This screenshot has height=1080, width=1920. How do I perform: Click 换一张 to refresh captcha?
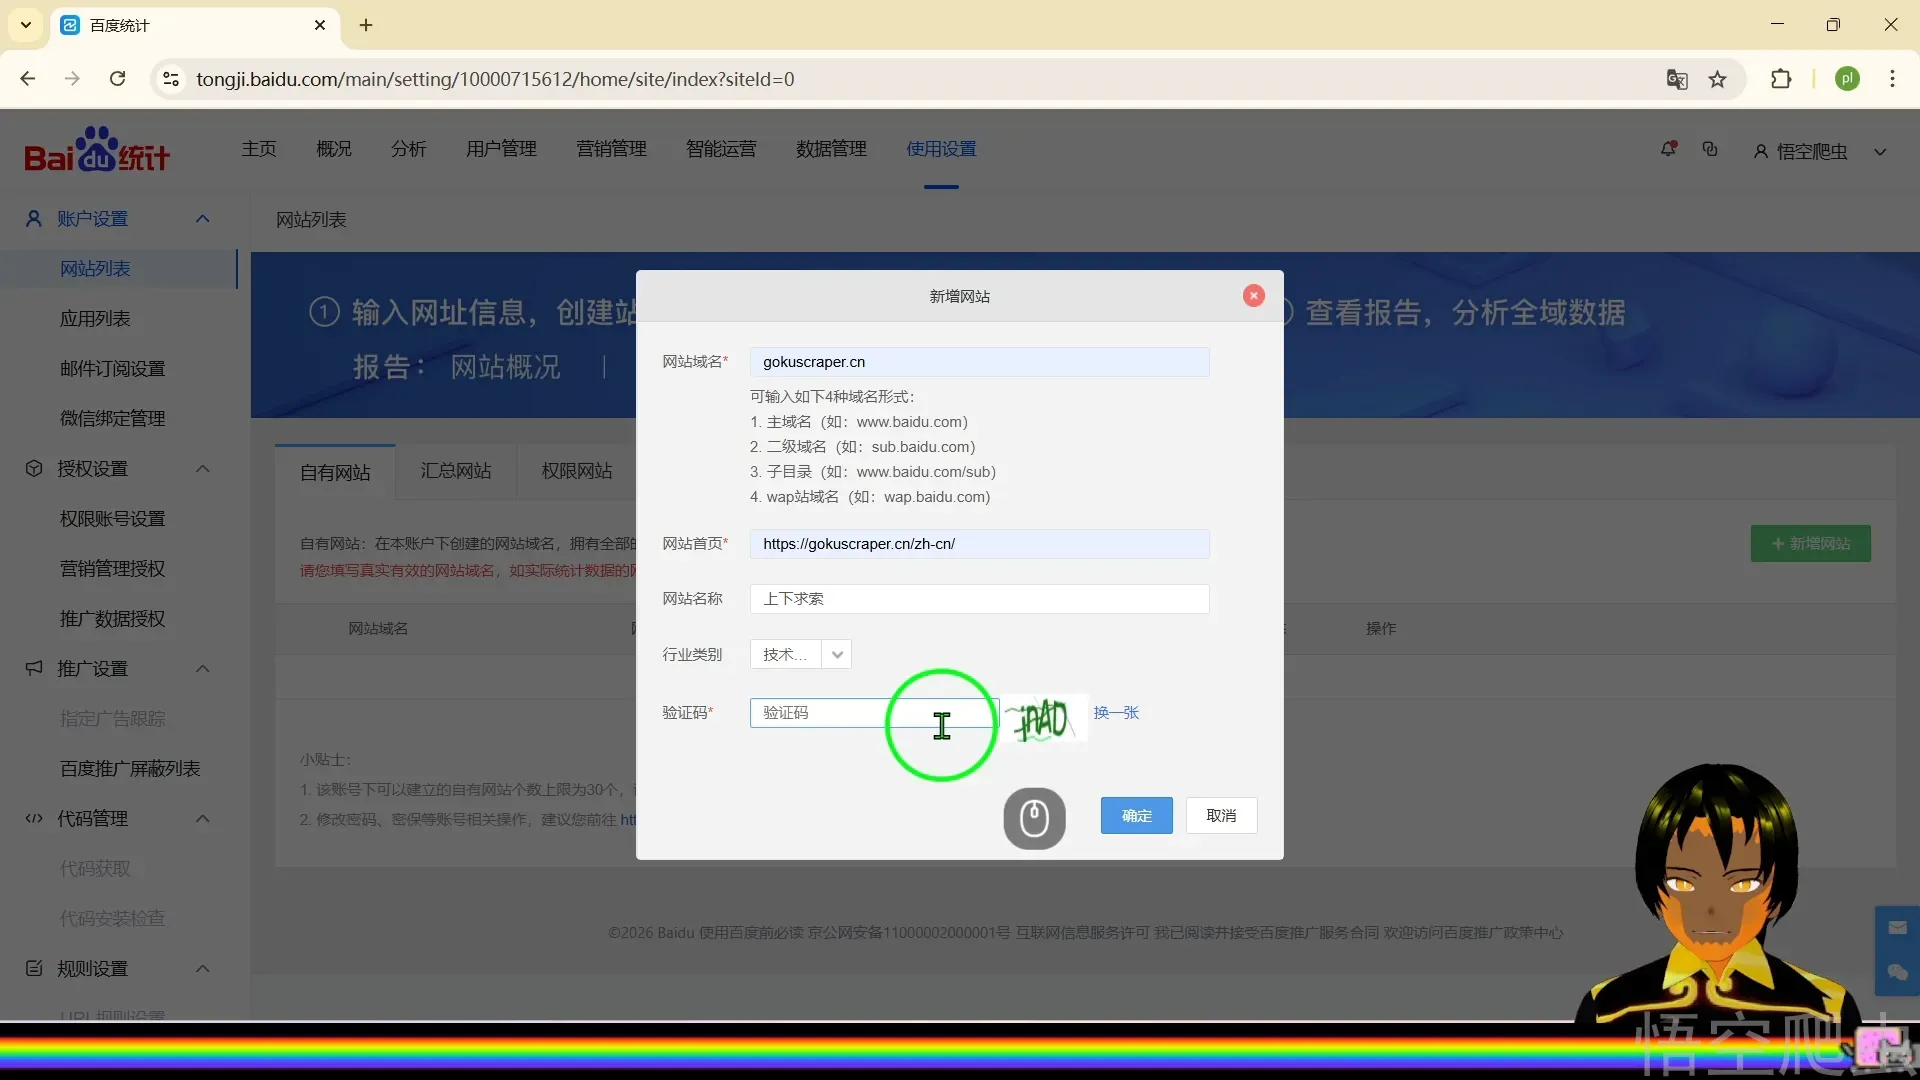tap(1116, 713)
